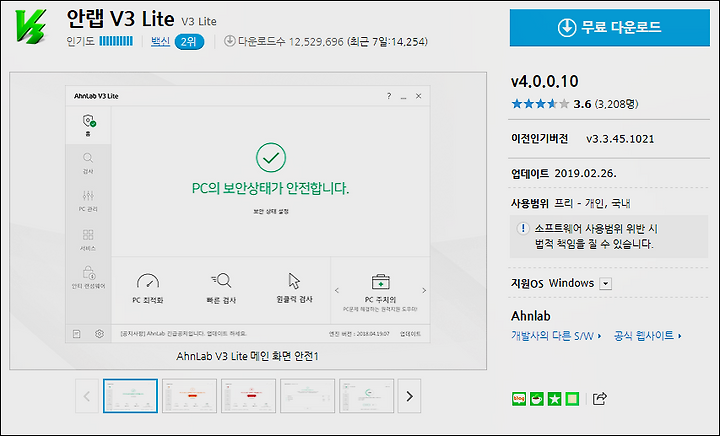This screenshot has width=720, height=436.
Task: Select the second orange warning thumbnail
Action: point(189,396)
